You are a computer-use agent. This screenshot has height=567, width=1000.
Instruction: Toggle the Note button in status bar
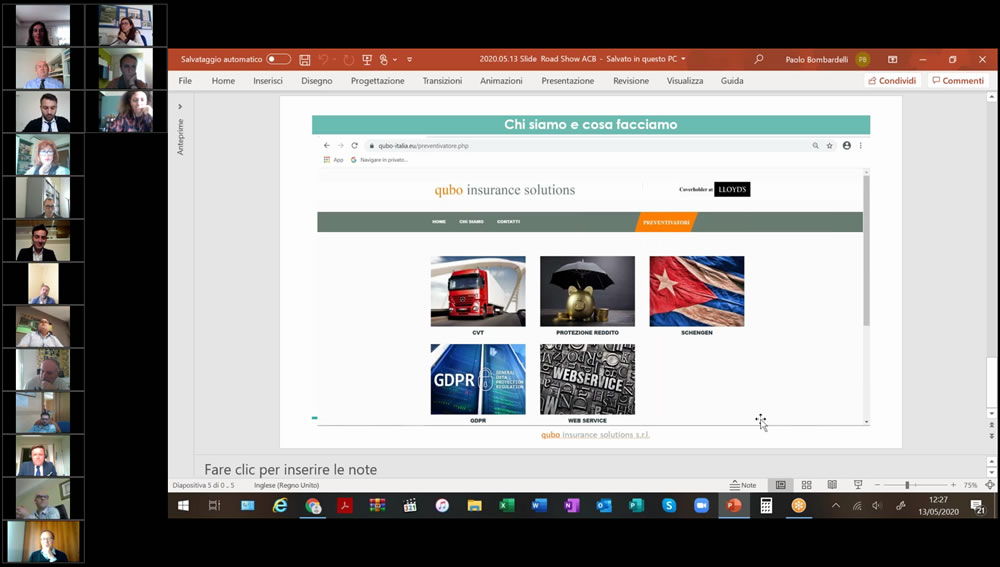point(743,485)
